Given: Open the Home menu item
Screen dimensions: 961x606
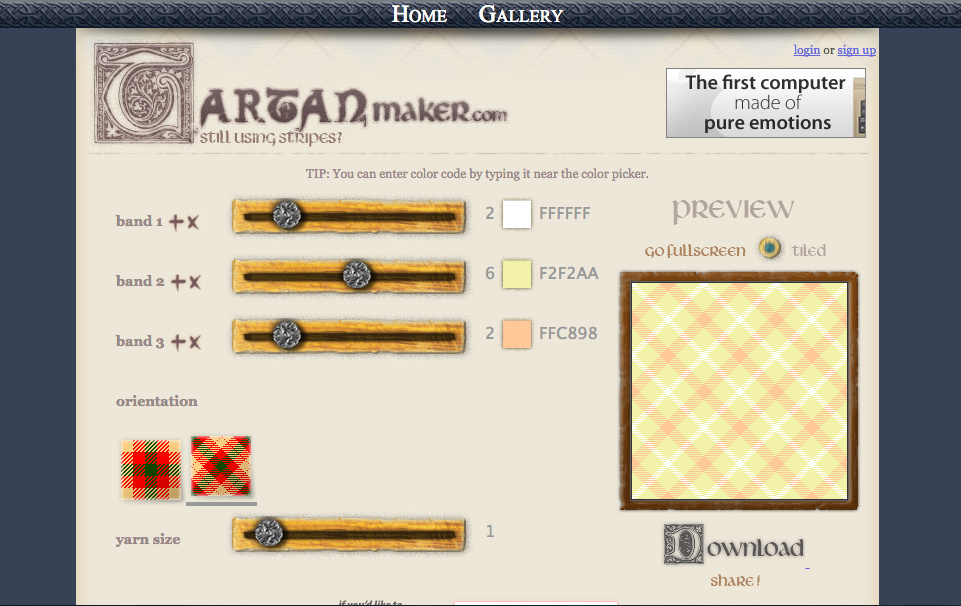Looking at the screenshot, I should 419,14.
